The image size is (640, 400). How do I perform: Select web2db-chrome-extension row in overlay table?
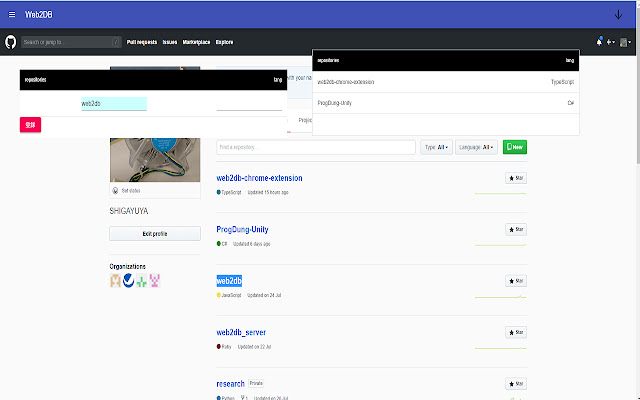[x=446, y=82]
